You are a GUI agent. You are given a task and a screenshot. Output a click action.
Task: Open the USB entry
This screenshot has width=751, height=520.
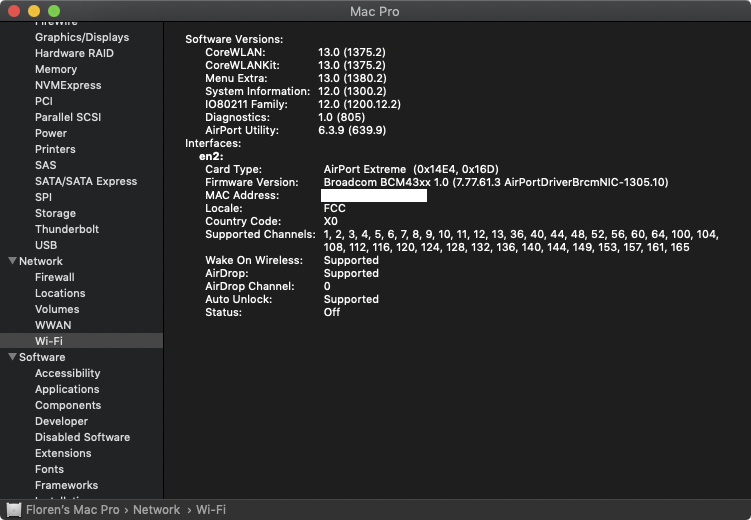[x=46, y=245]
